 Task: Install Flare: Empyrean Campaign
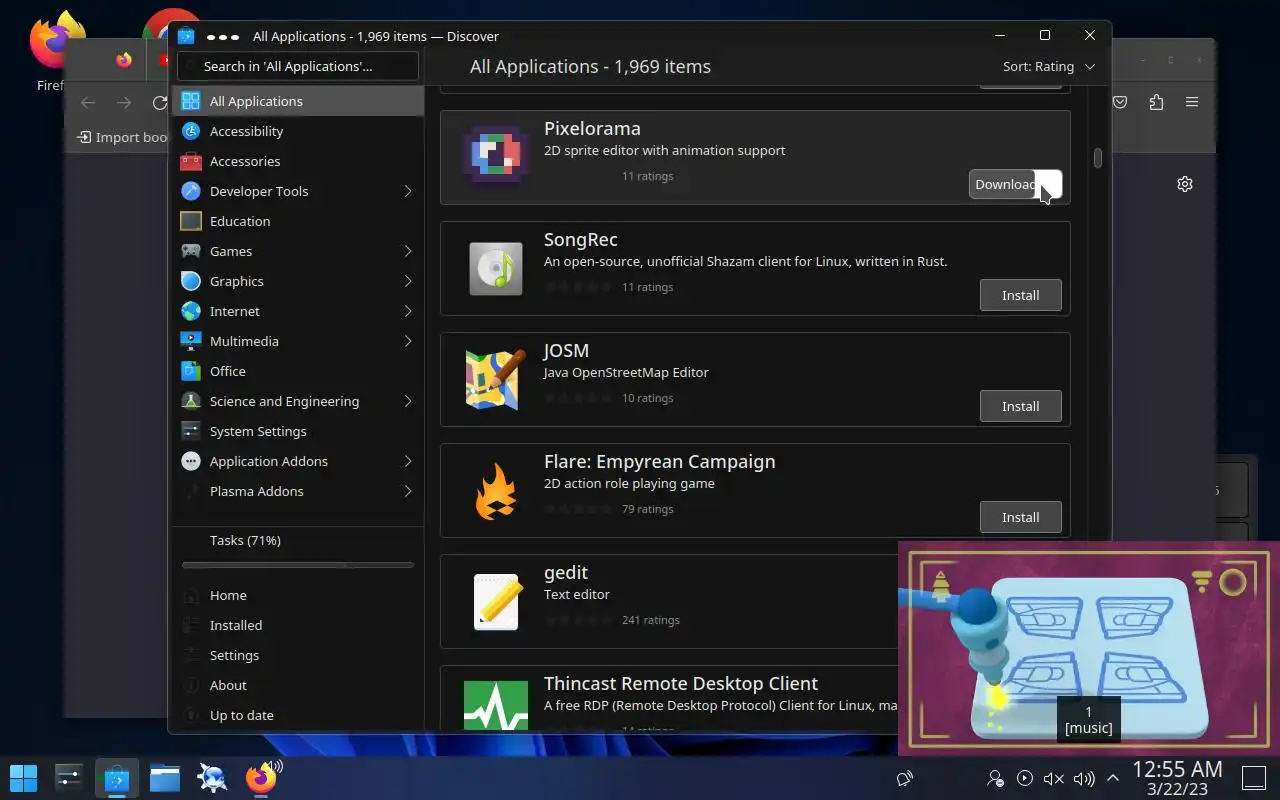(1020, 517)
